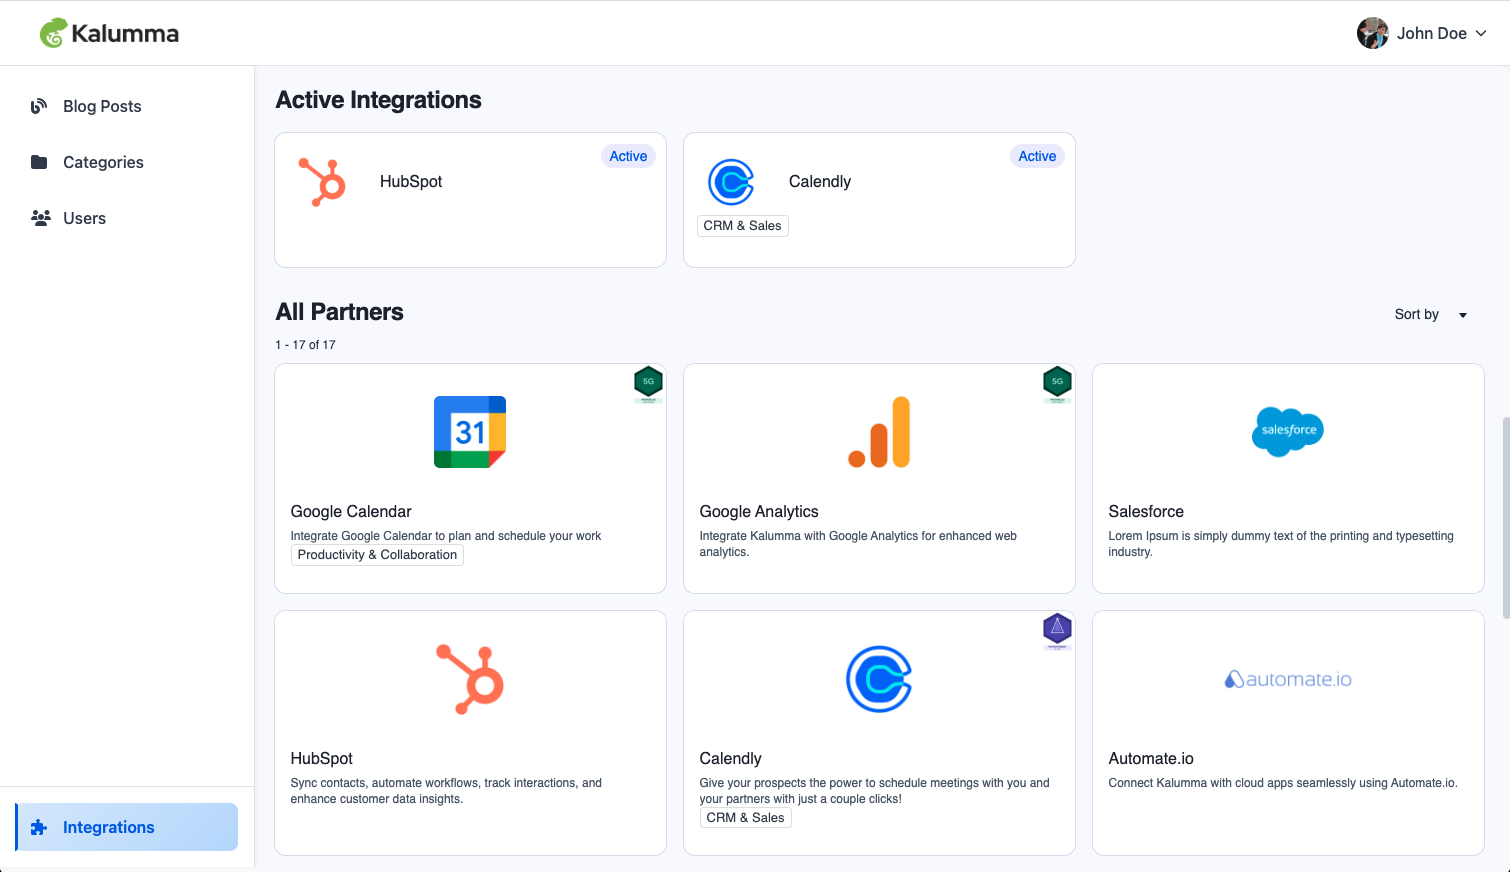Click Automate.io description text
The width and height of the screenshot is (1510, 872).
click(x=1283, y=783)
